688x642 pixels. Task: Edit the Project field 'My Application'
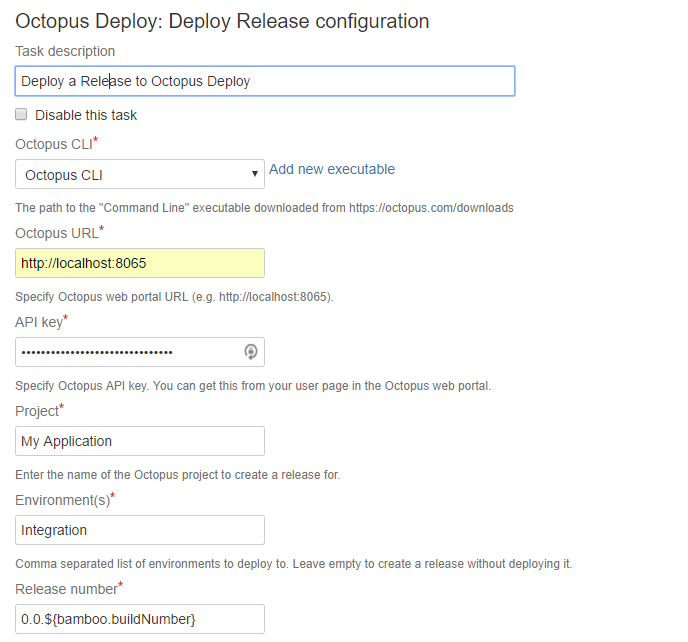click(x=140, y=441)
